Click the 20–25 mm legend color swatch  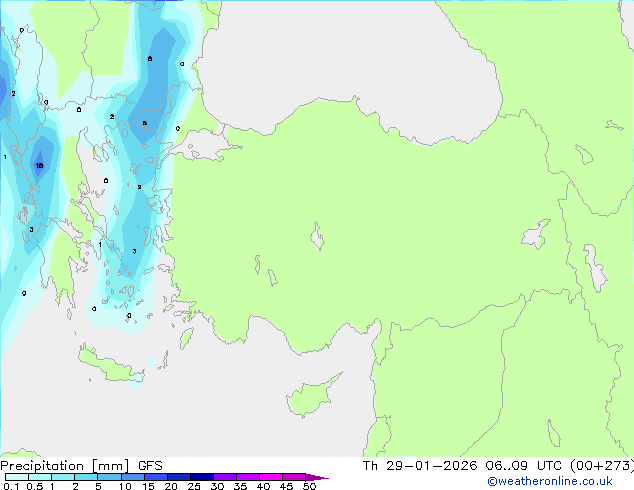(x=179, y=477)
